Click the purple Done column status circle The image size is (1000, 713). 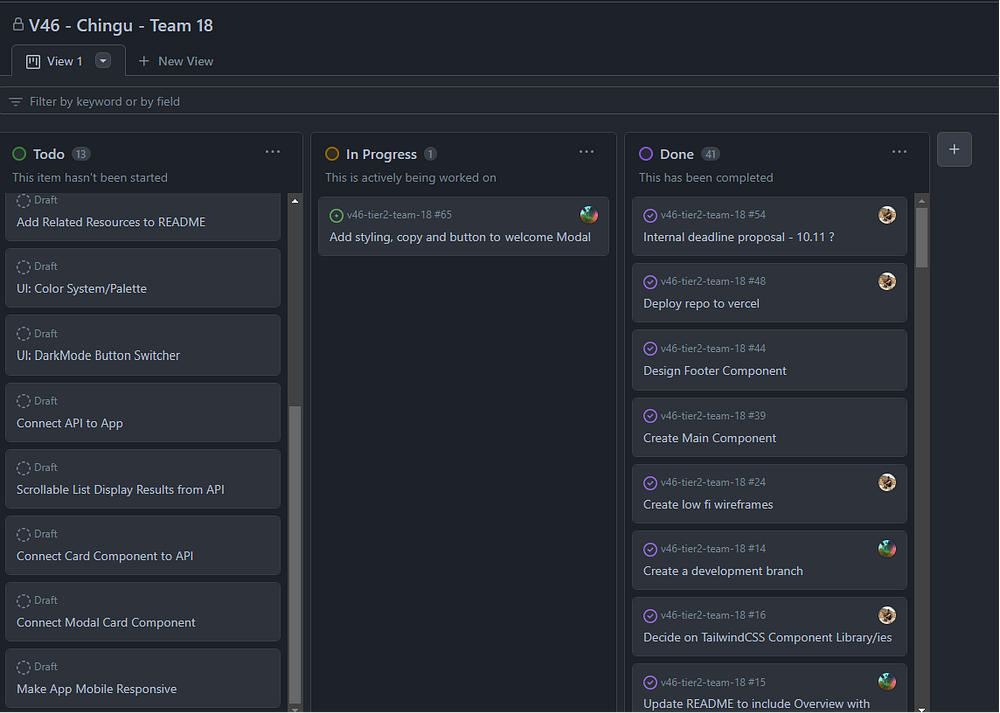645,154
